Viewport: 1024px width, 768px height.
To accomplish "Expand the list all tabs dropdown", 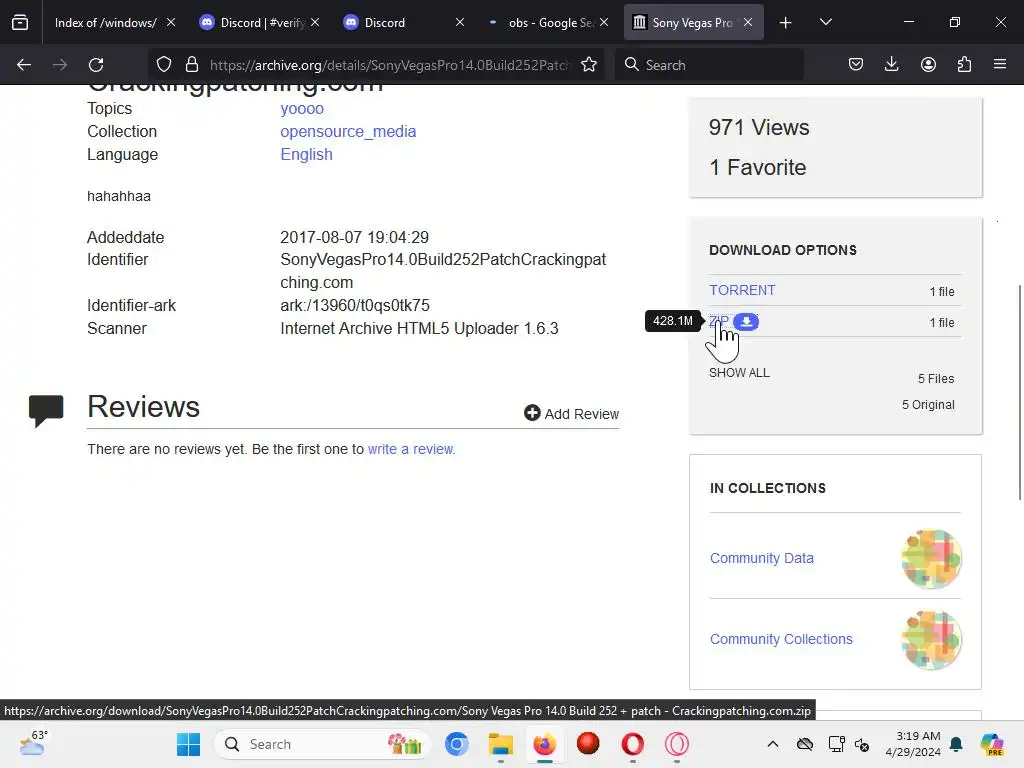I will pos(825,22).
